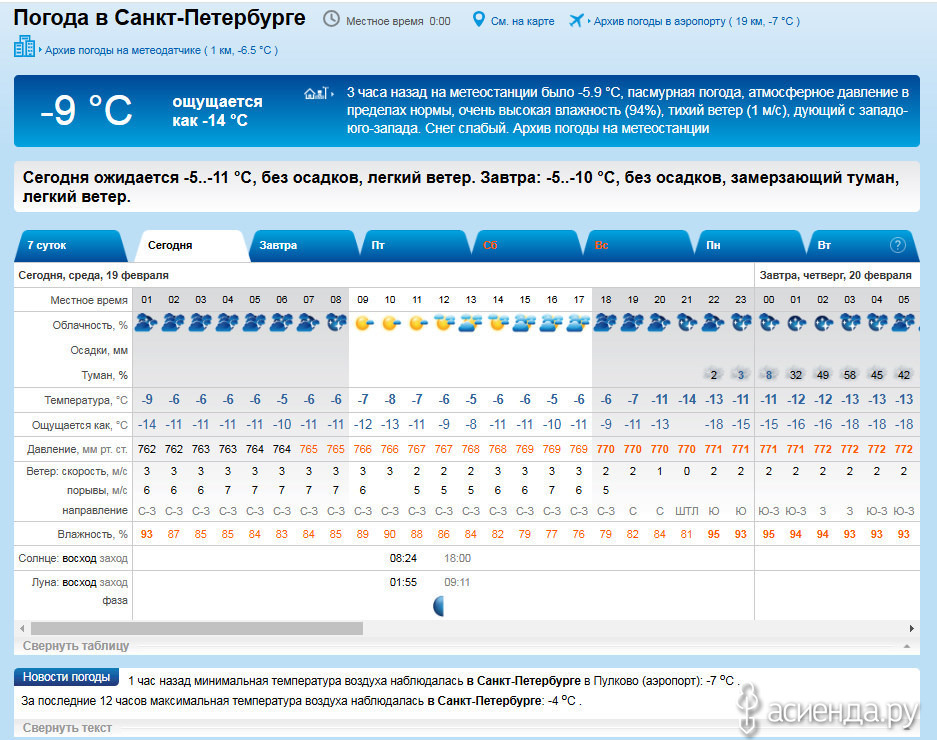
Task: Click the cloudiness icon for hour 14
Action: [x=498, y=323]
